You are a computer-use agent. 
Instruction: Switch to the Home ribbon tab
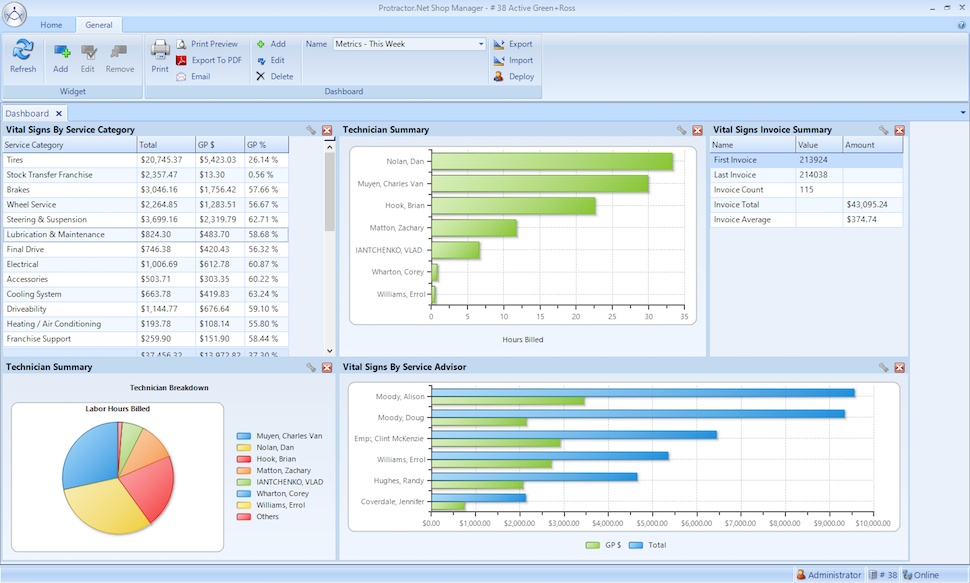coord(51,25)
